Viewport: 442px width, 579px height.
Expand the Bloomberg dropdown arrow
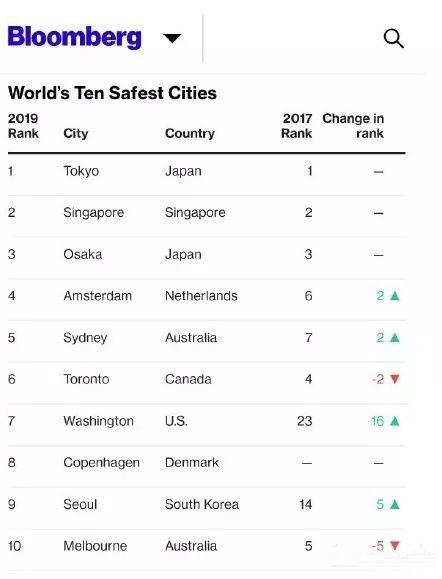[x=172, y=38]
